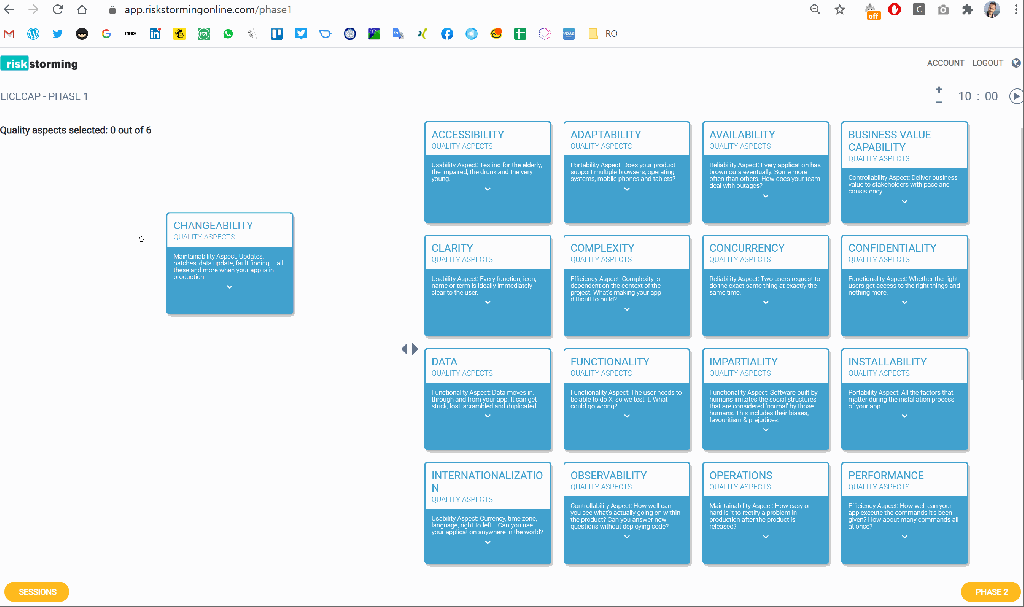
Task: Expand the Accessibility card description
Action: pos(488,188)
